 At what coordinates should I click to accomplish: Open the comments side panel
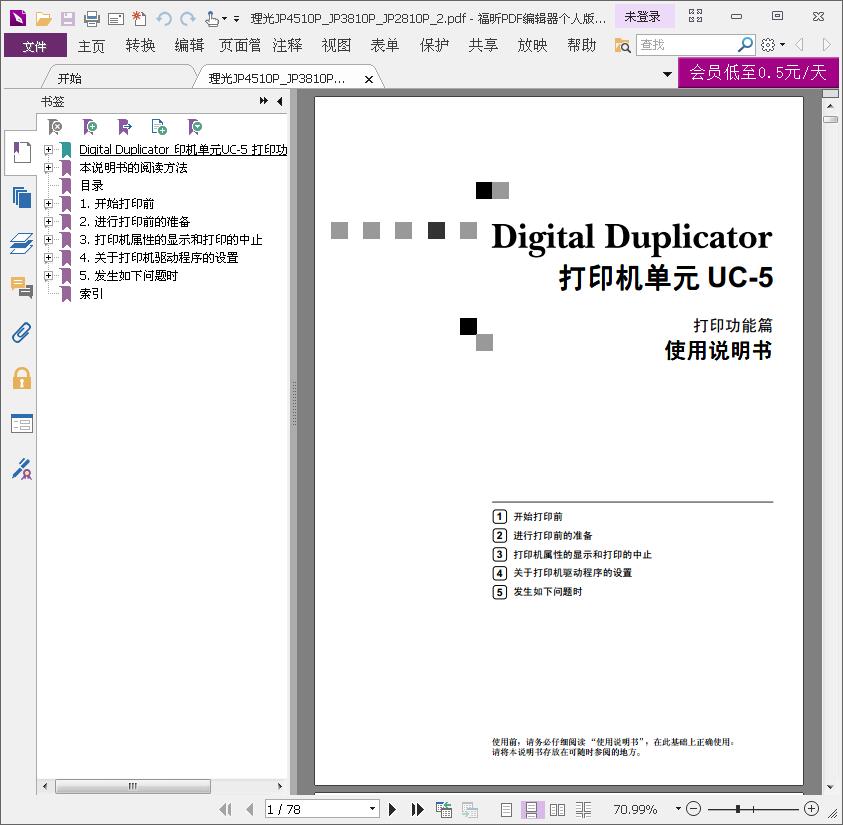[x=22, y=288]
